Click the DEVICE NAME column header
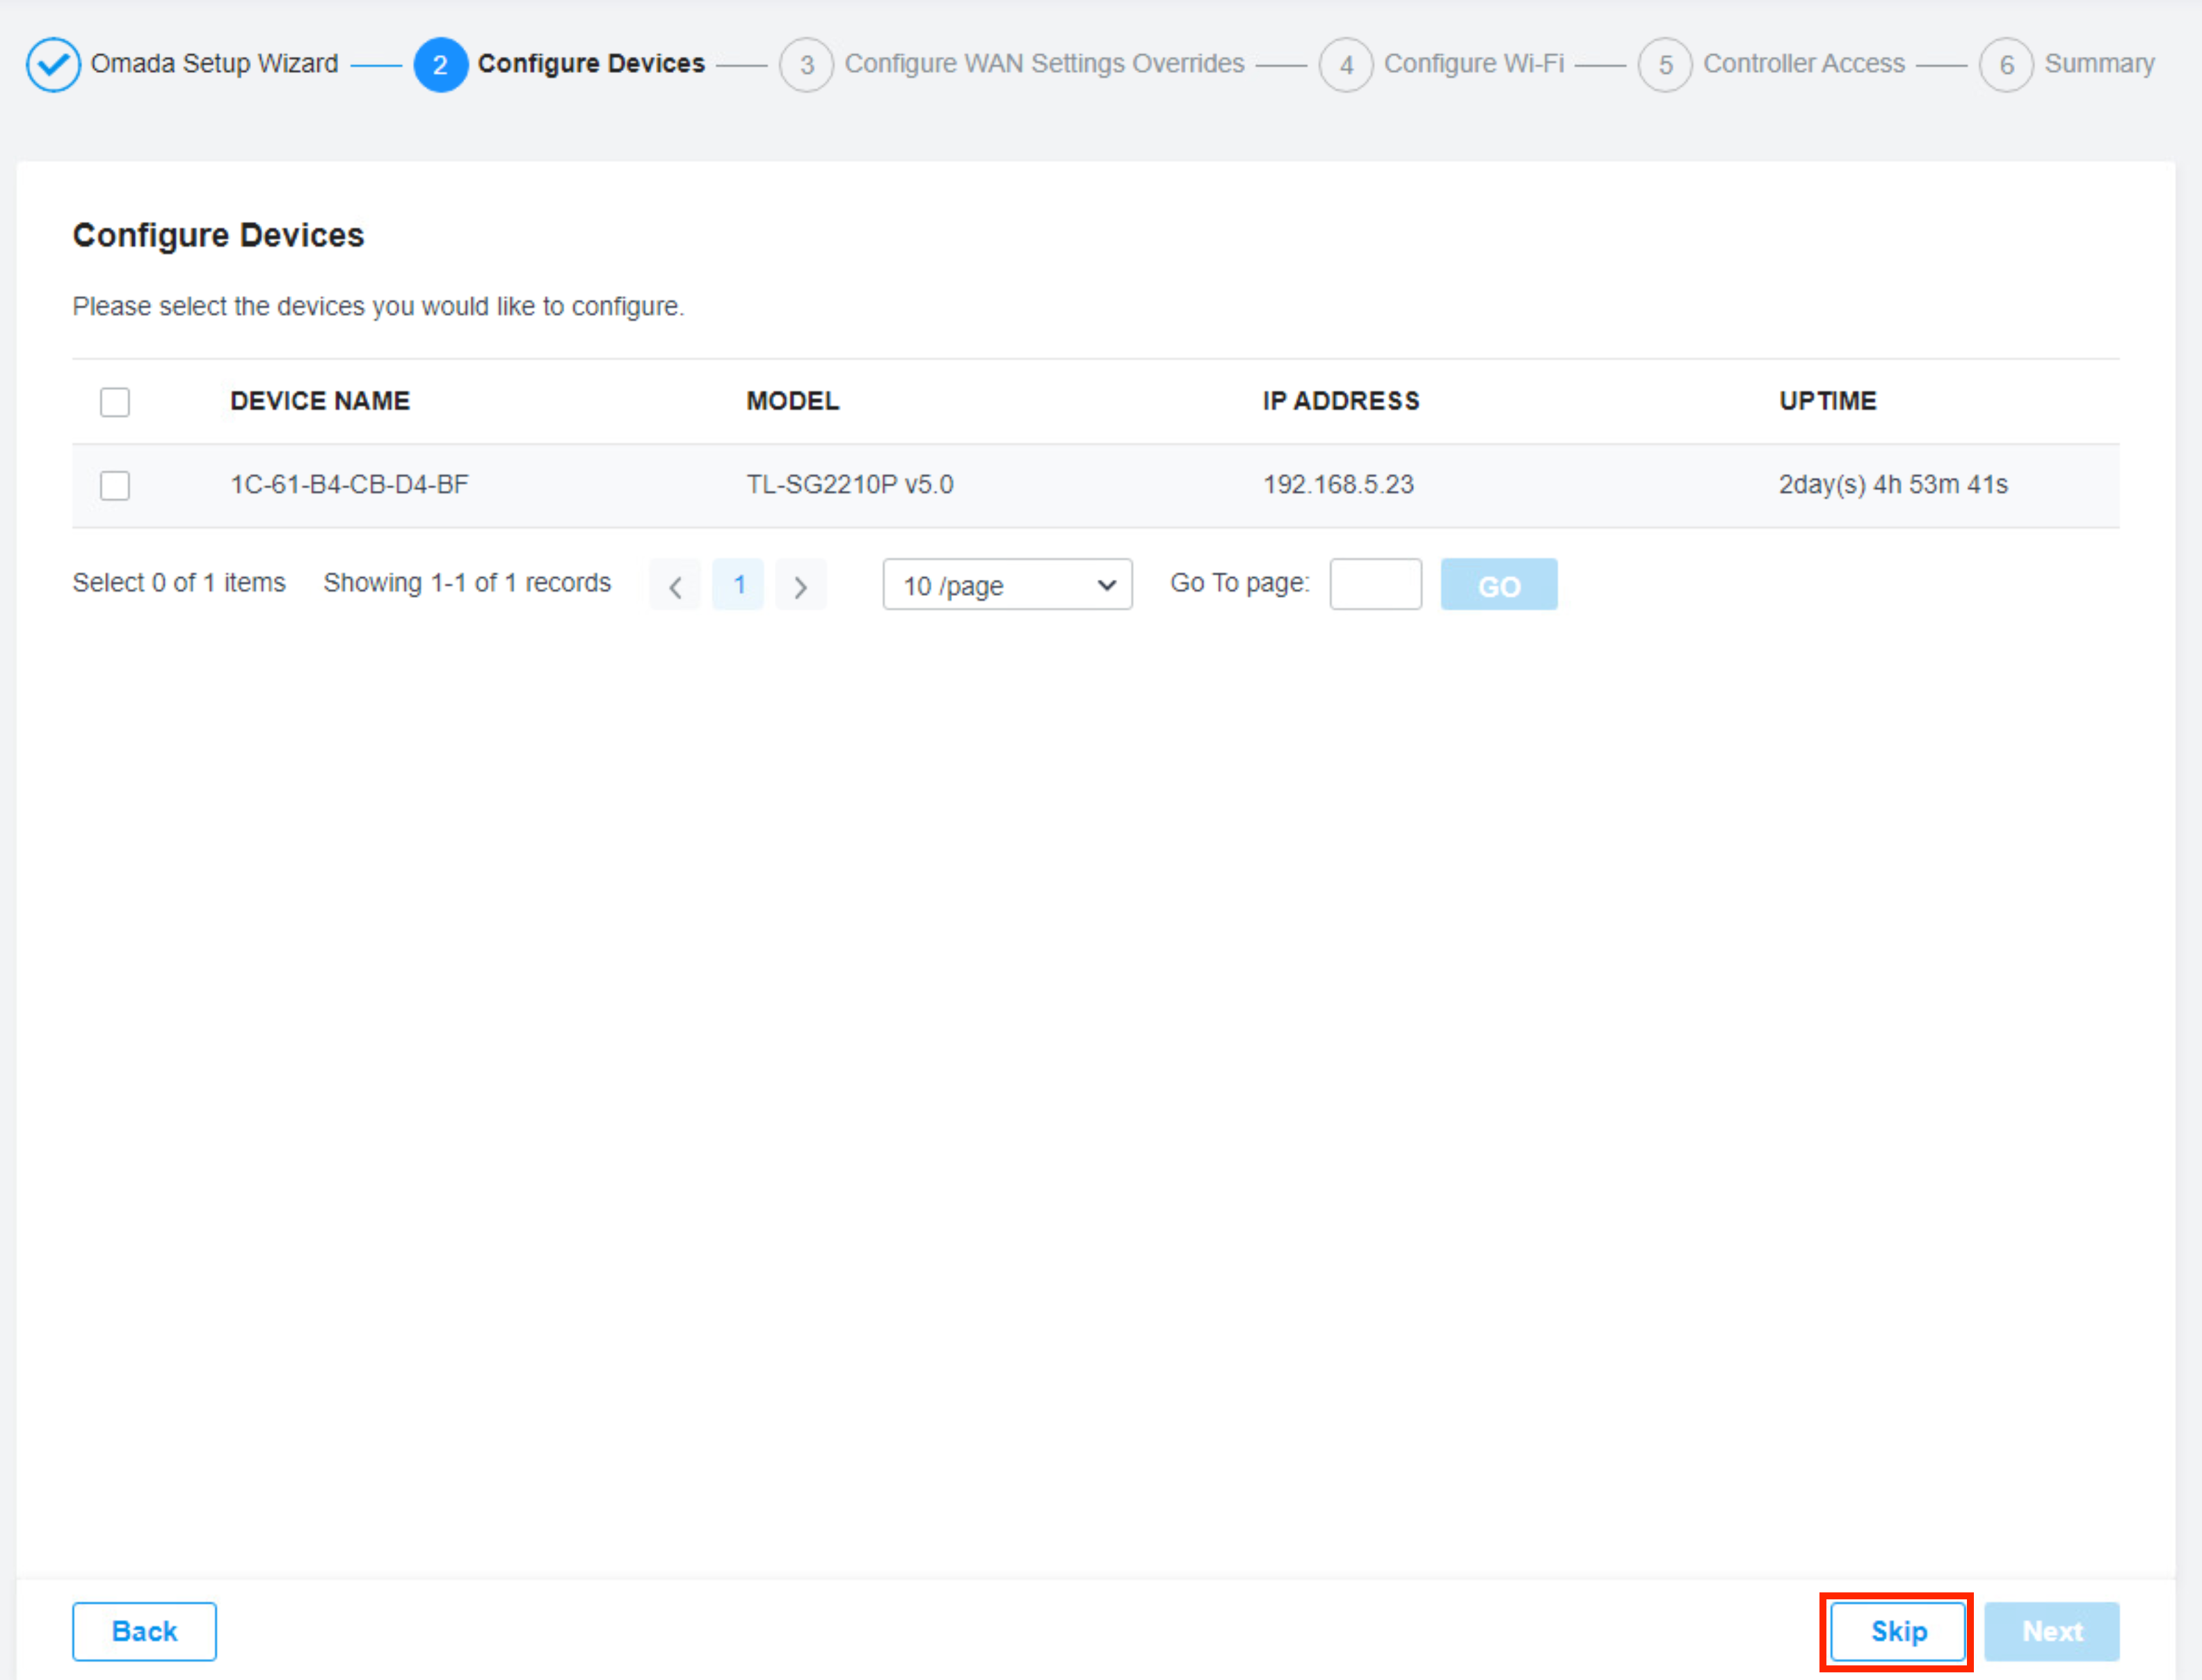This screenshot has width=2202, height=1680. coord(320,401)
